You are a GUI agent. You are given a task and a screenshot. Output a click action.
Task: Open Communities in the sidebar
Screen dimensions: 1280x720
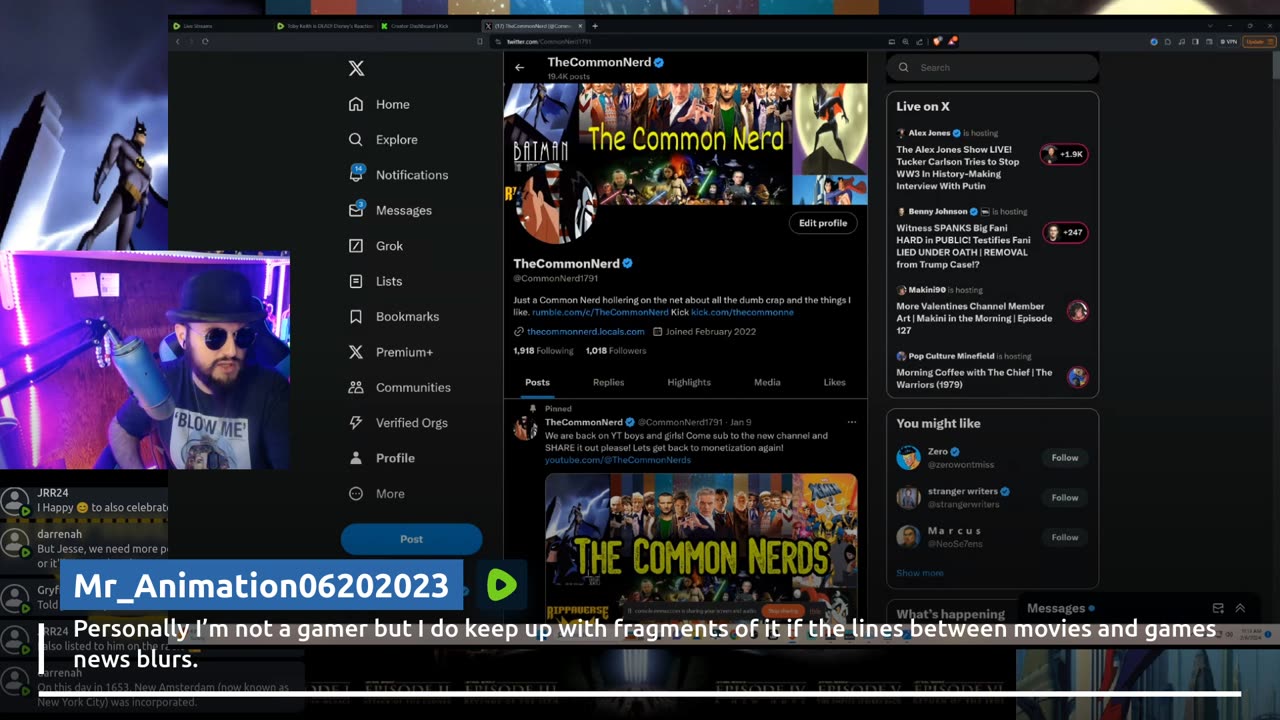click(x=399, y=387)
